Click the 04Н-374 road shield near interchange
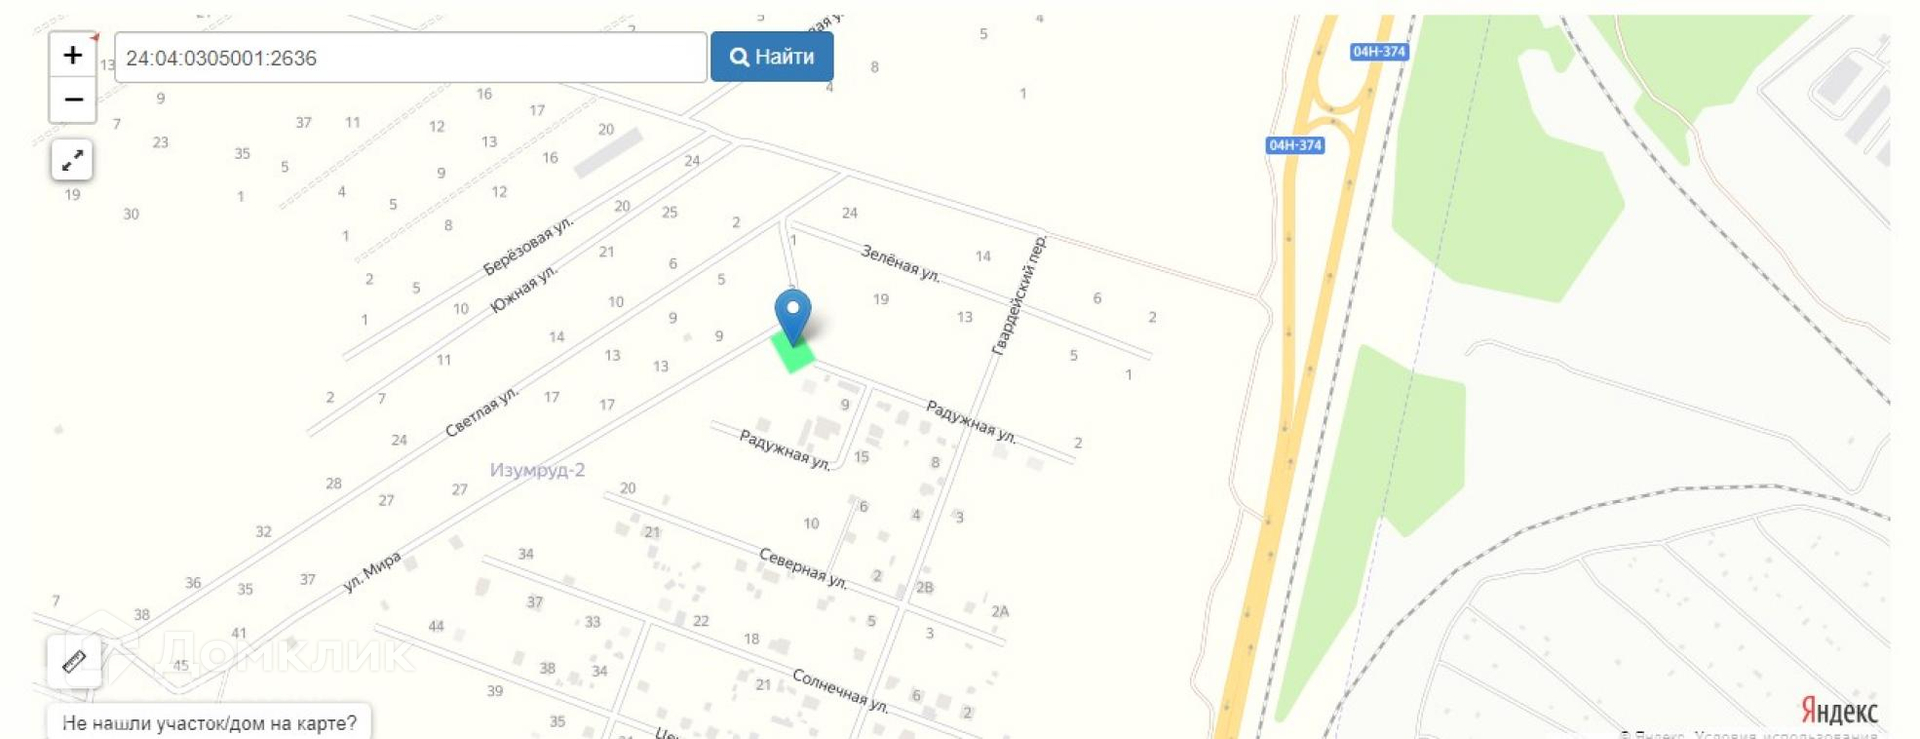Image resolution: width=1920 pixels, height=739 pixels. click(x=1379, y=52)
